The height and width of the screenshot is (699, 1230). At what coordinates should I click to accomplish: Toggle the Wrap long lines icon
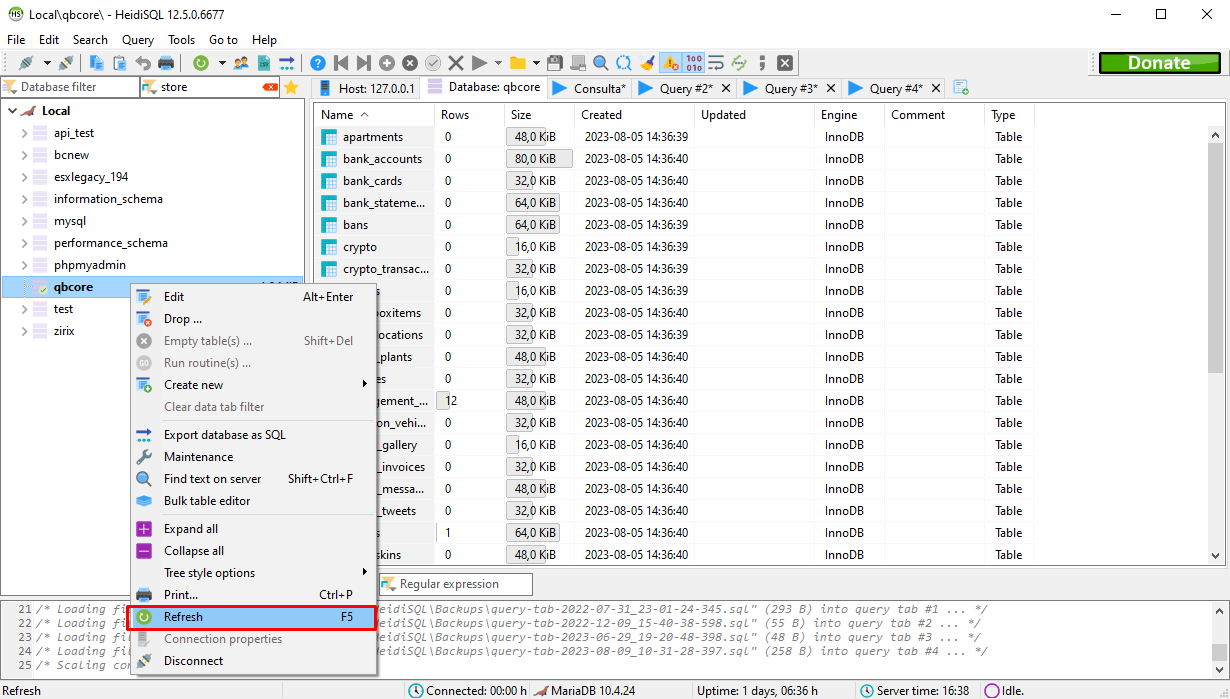[x=716, y=63]
